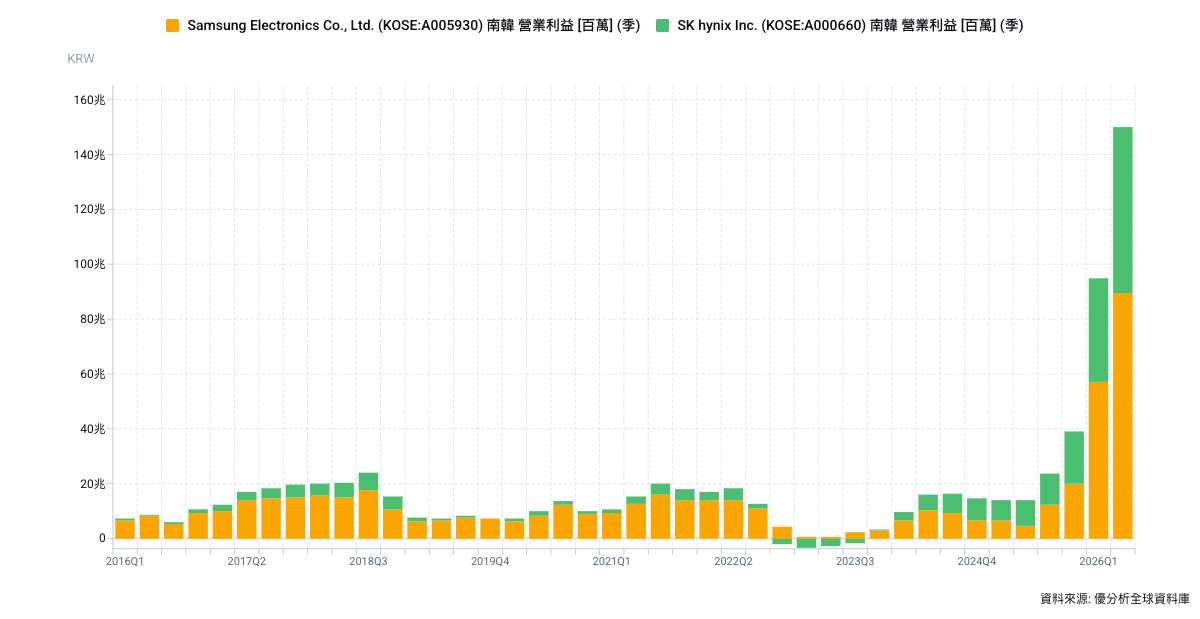Click the orange Samsung Electronics legend swatch

click(x=173, y=26)
